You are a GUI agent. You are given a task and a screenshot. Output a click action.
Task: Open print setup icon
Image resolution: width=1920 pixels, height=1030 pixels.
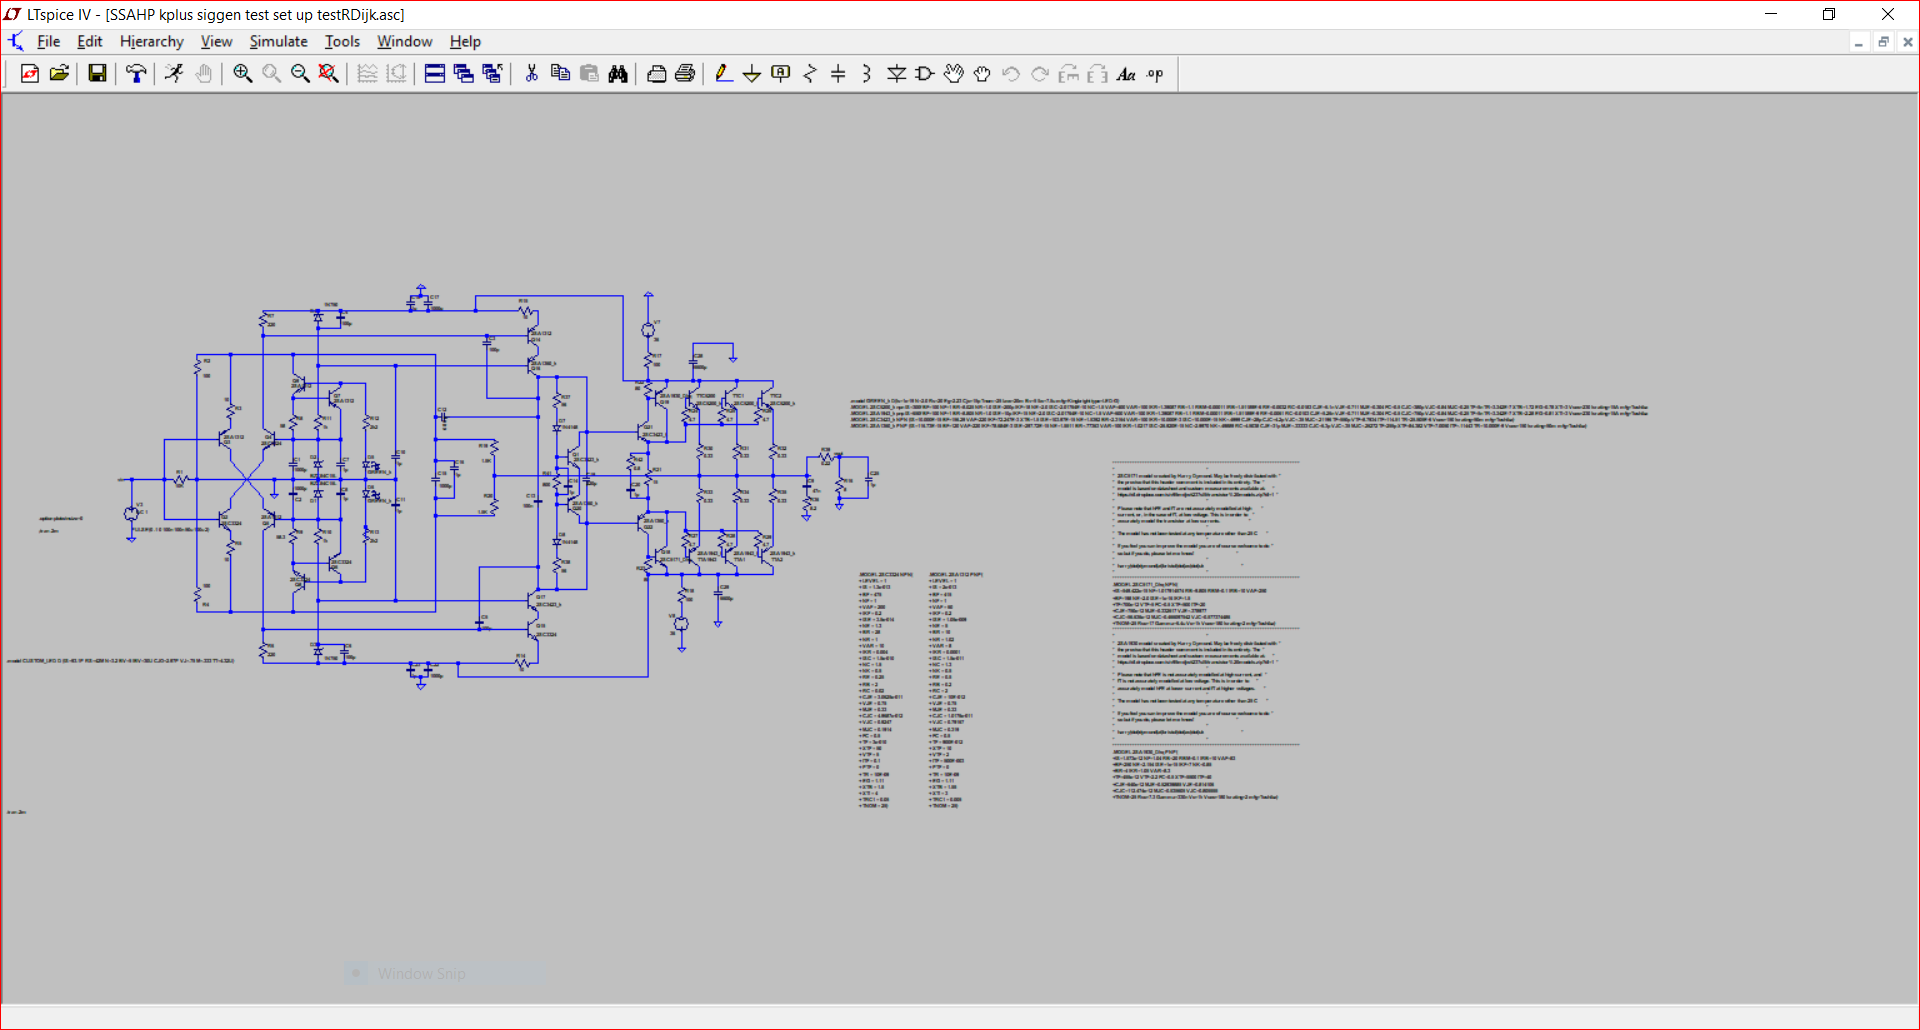pyautogui.click(x=657, y=74)
